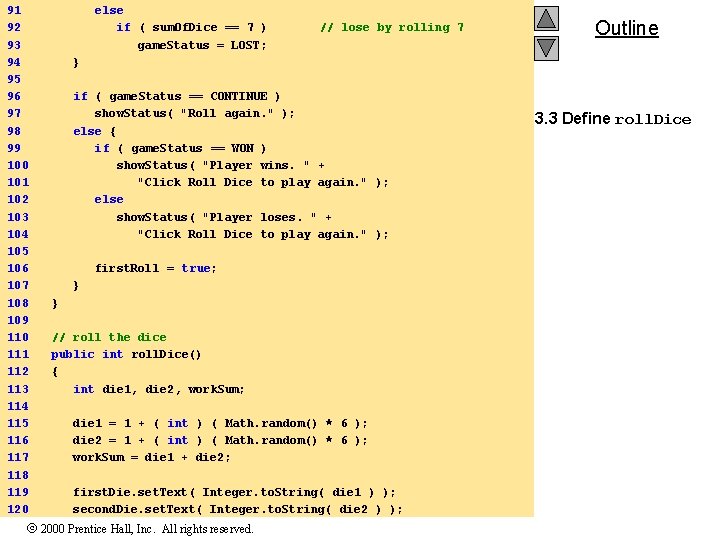Image resolution: width=720 pixels, height=540 pixels.
Task: Open the Outline link
Action: tap(626, 28)
